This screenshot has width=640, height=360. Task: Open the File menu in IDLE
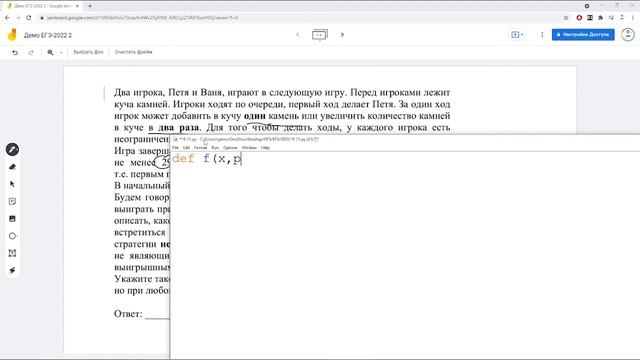[x=176, y=147]
